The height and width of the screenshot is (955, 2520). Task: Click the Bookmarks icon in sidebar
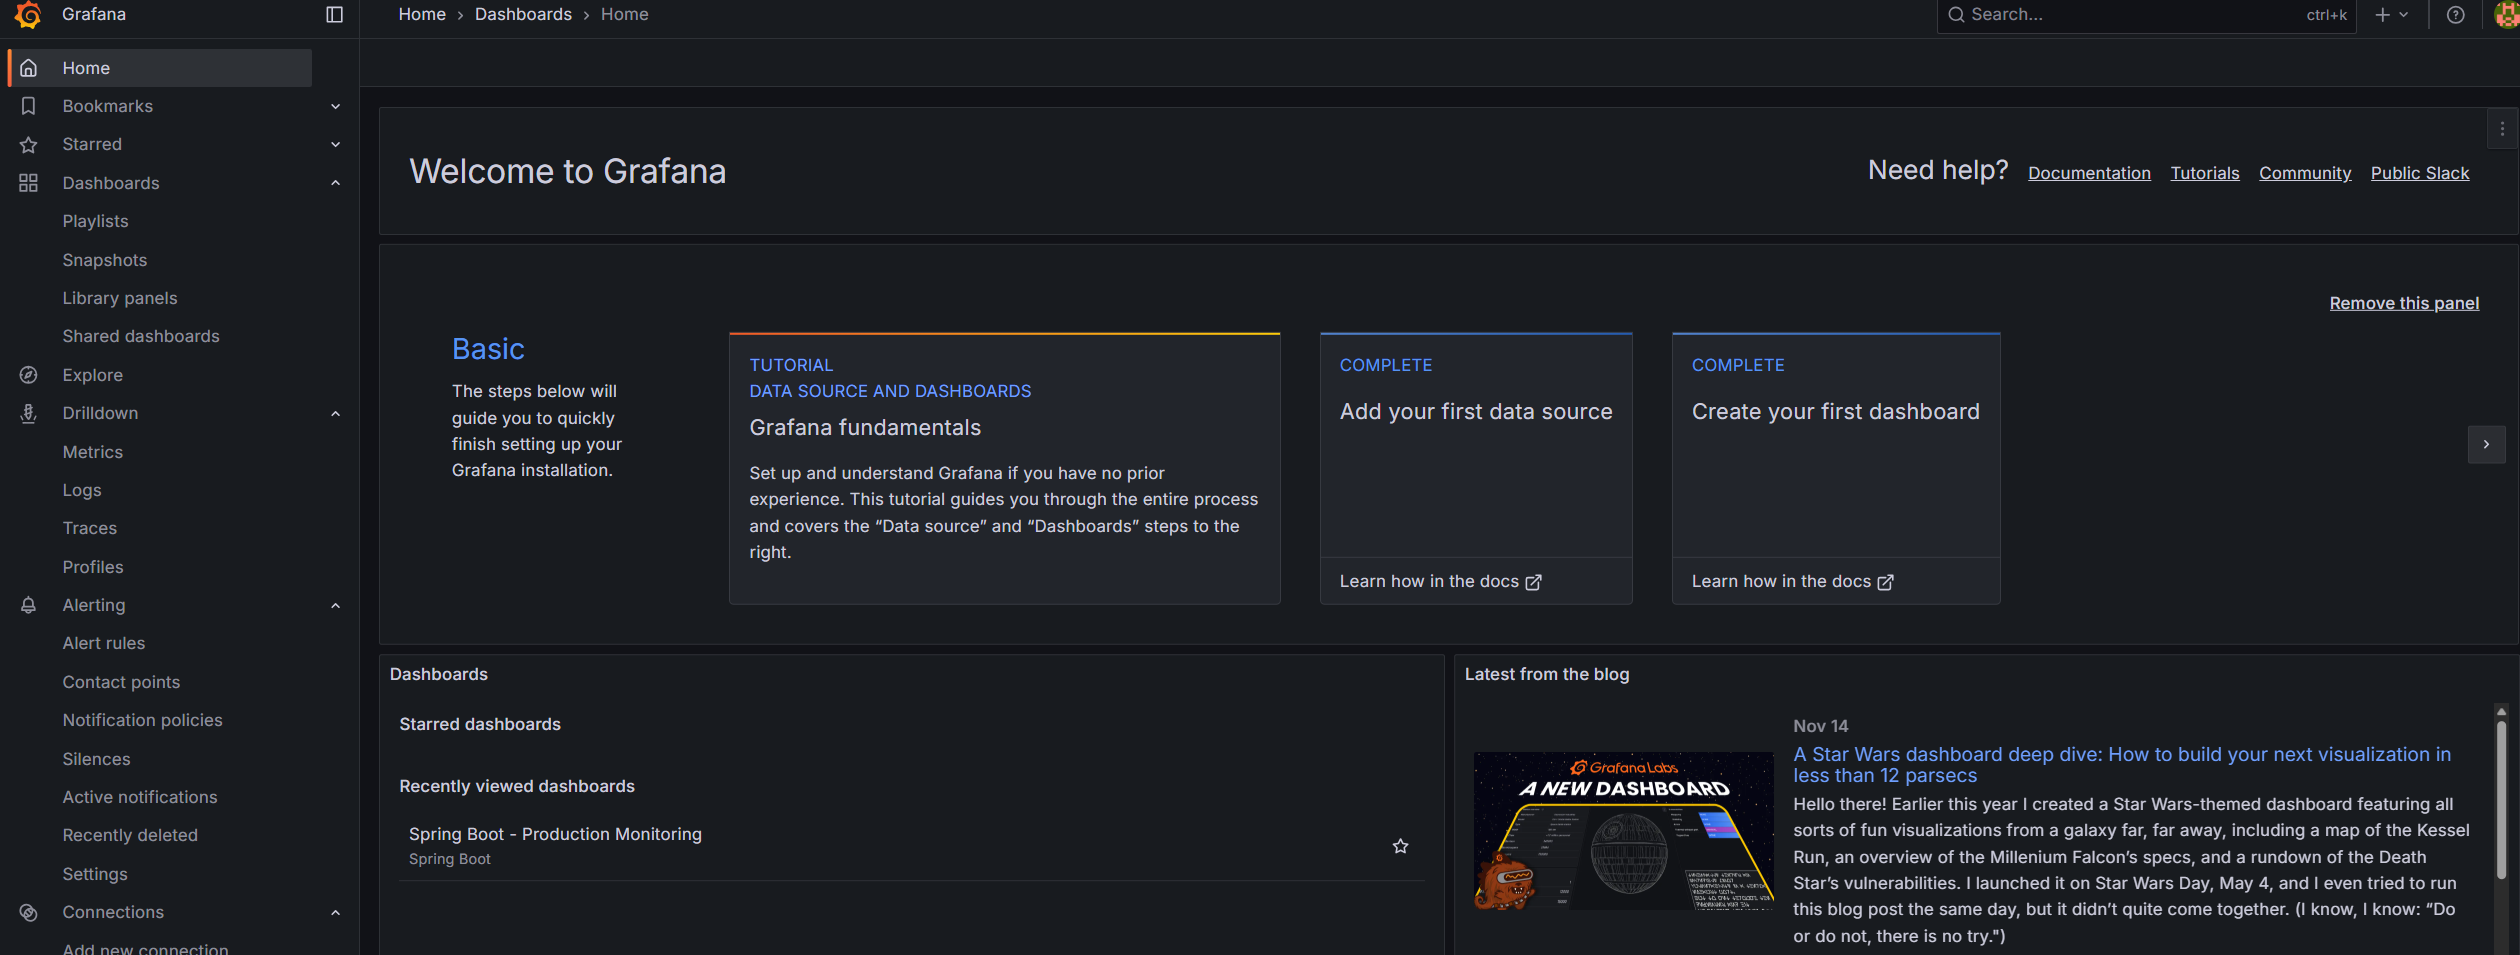pyautogui.click(x=29, y=106)
